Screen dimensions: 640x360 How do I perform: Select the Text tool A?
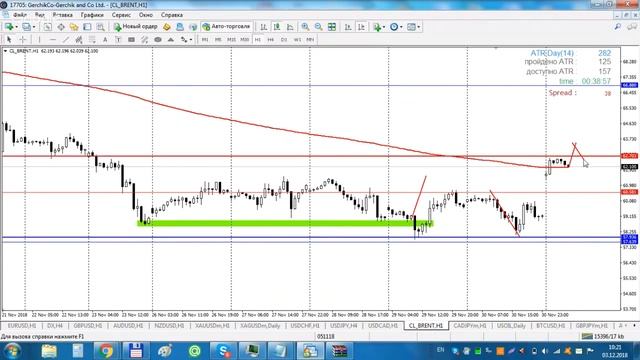click(x=105, y=40)
